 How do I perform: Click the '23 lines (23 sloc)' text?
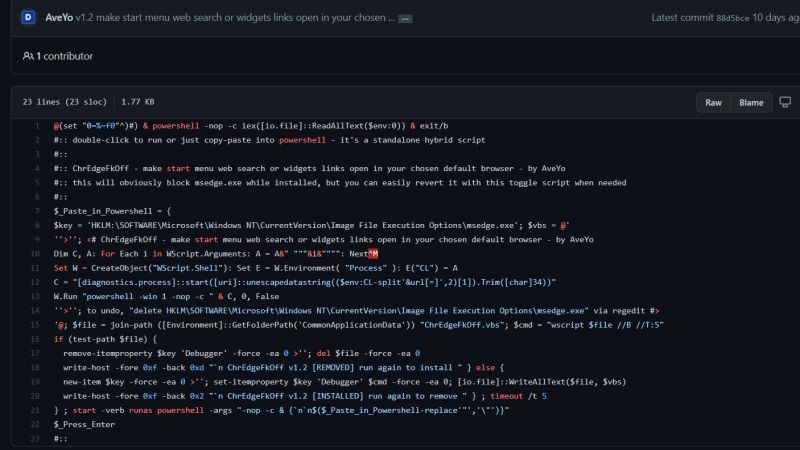point(65,102)
